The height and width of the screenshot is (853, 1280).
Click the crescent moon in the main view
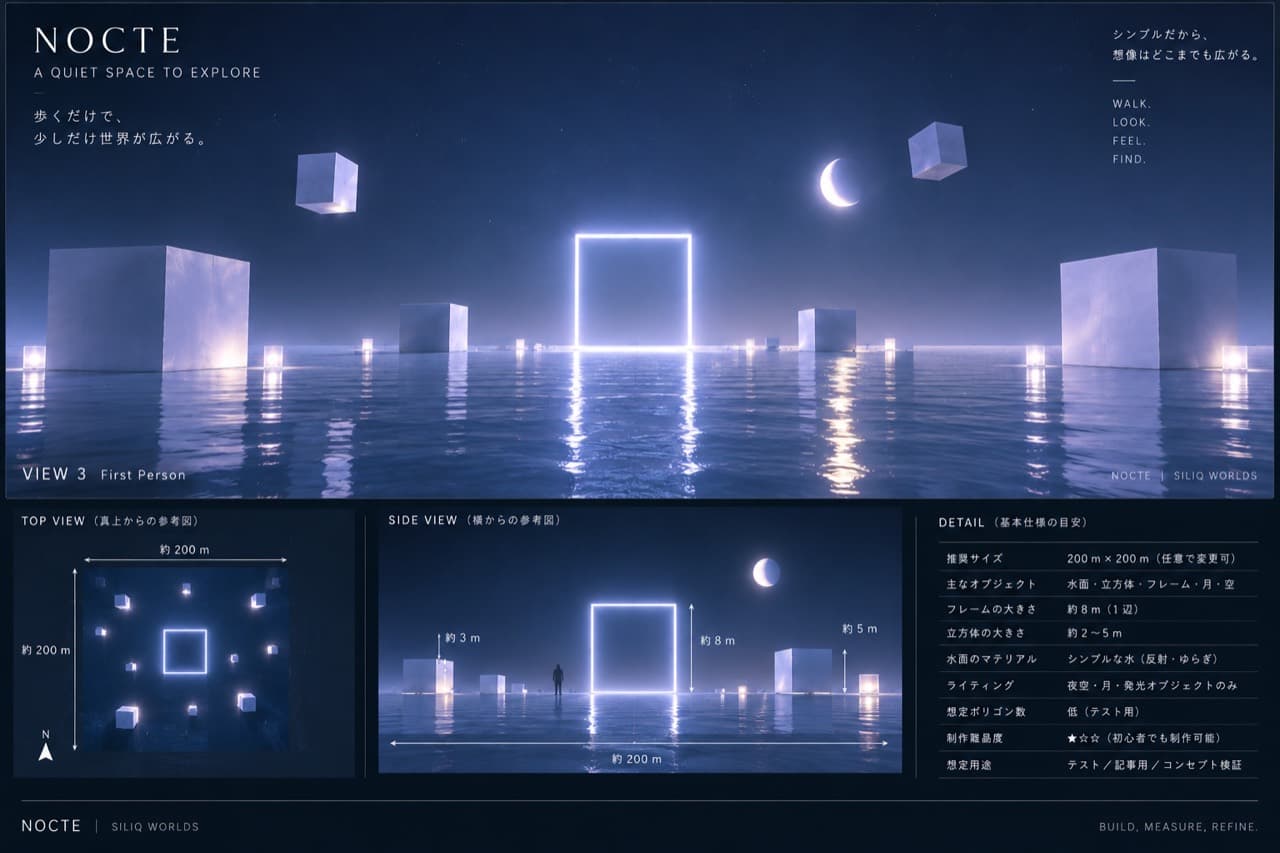(x=837, y=183)
